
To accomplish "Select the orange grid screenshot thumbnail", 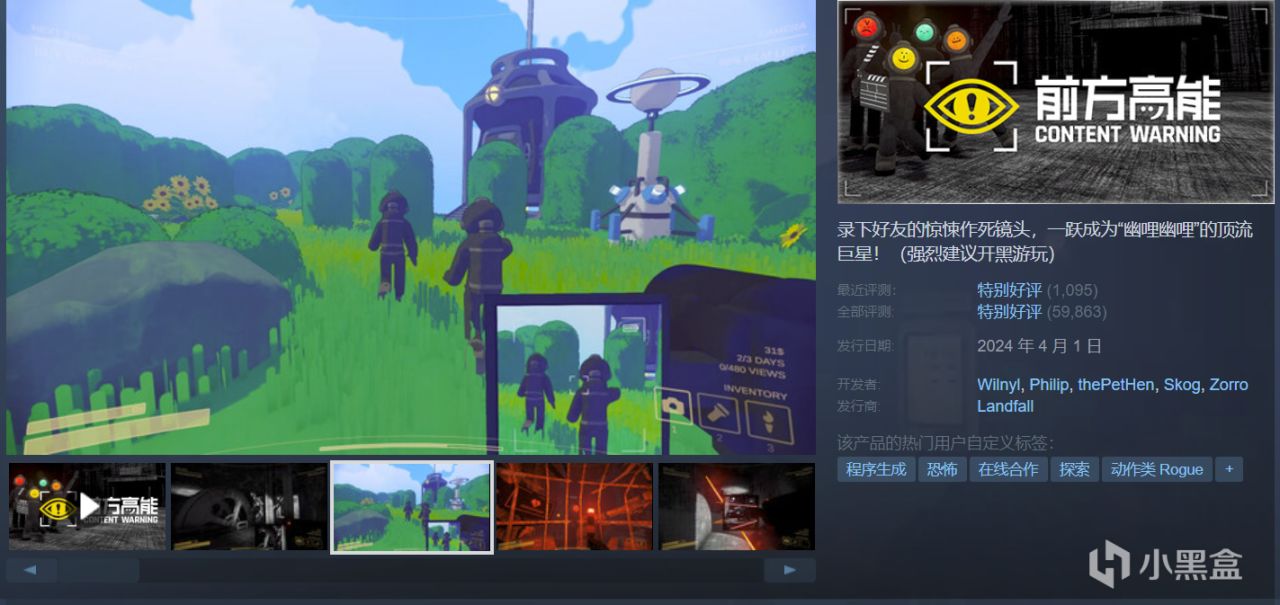I will (574, 506).
